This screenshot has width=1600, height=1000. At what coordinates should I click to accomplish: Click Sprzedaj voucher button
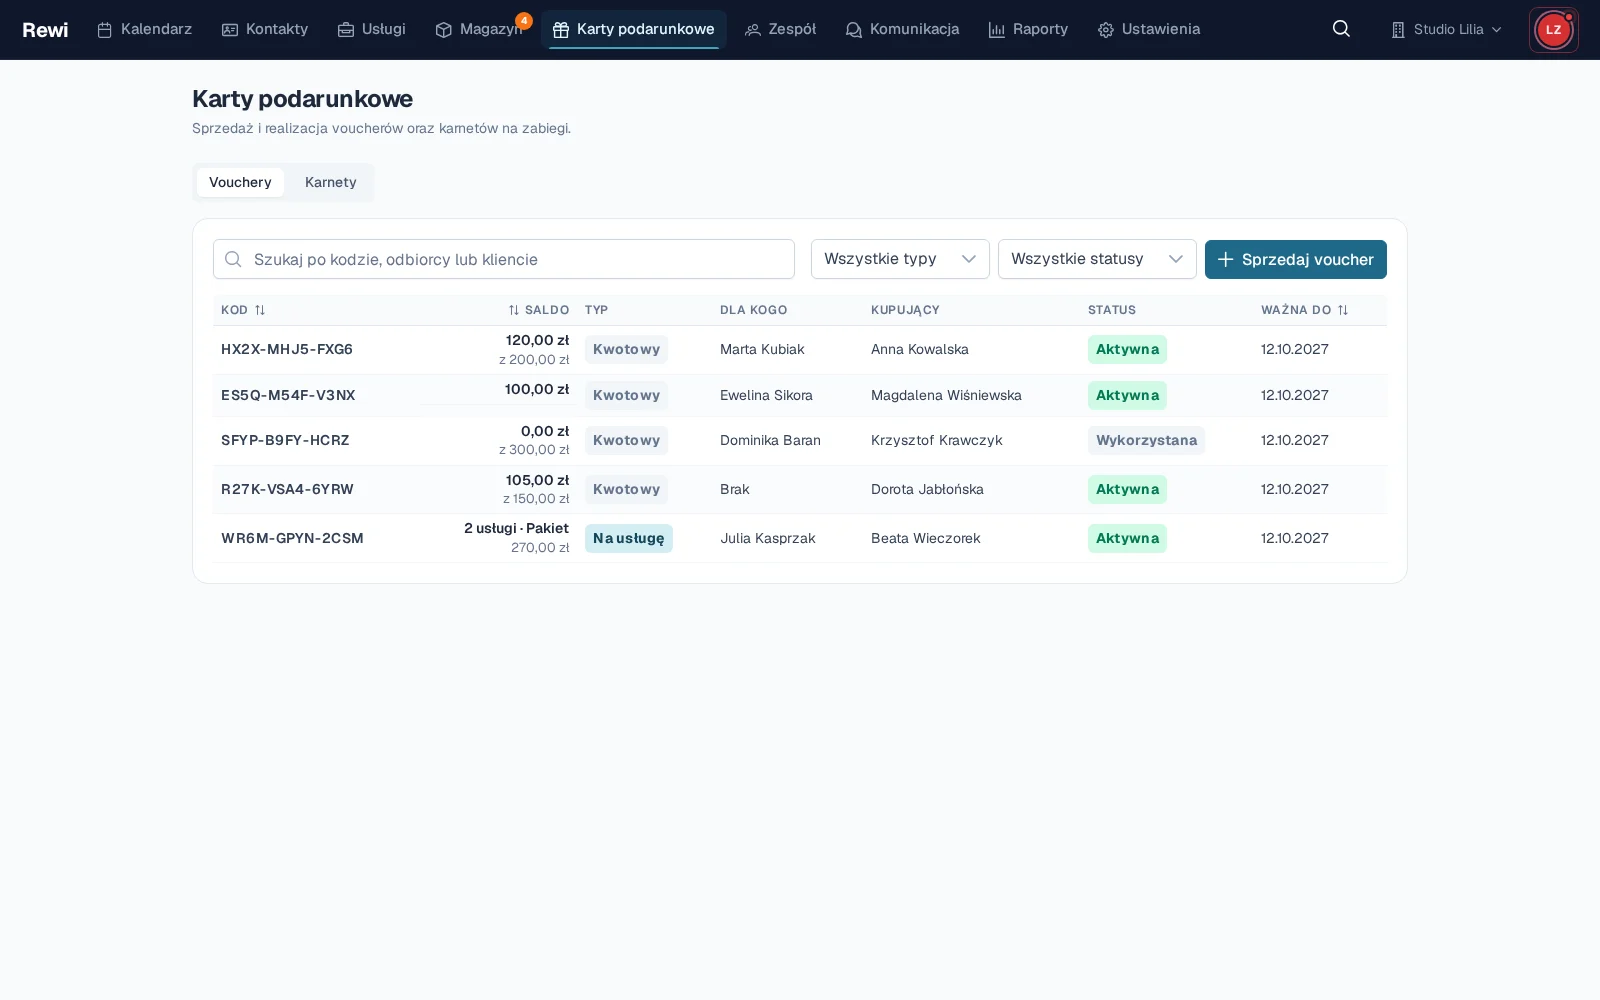1296,259
